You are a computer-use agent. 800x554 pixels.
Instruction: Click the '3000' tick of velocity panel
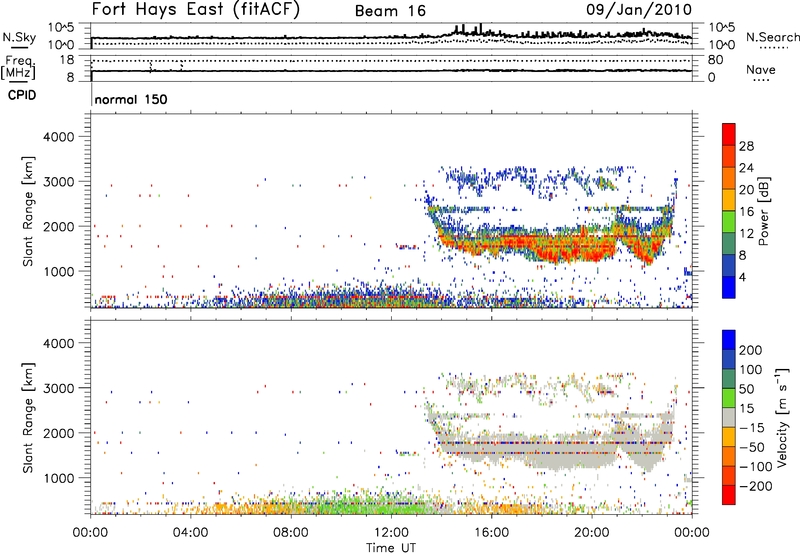tap(58, 388)
